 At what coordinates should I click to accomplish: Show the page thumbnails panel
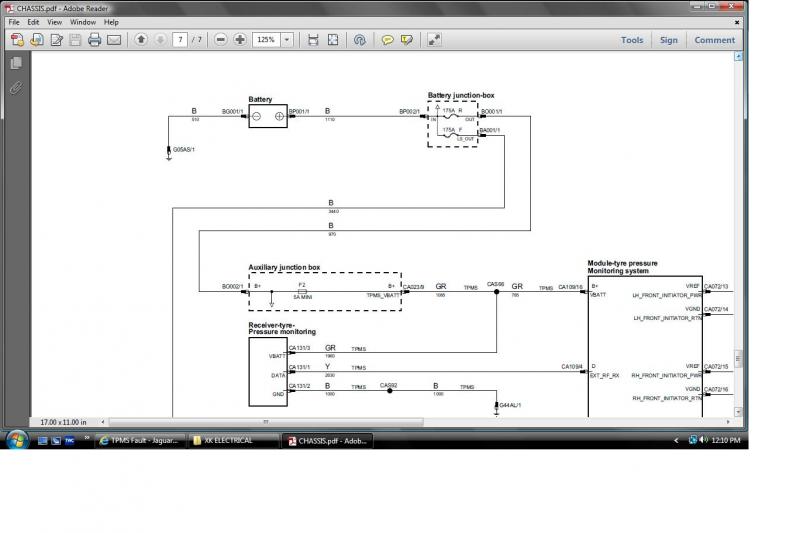[16, 63]
